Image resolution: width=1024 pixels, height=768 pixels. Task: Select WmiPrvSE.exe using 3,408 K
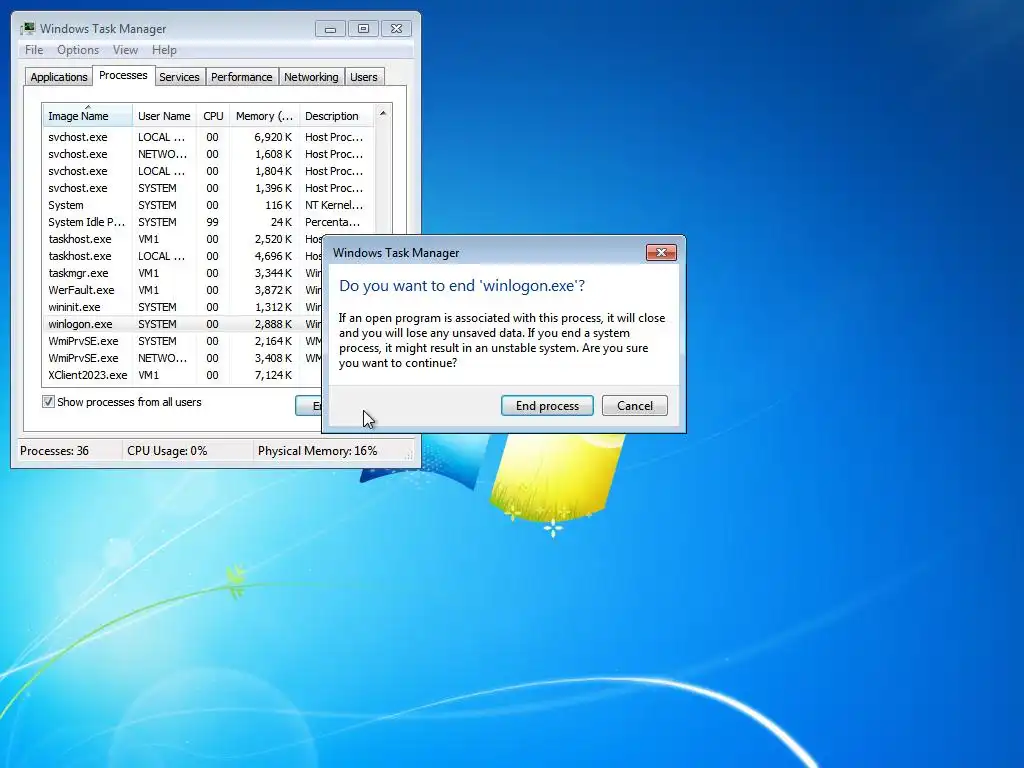point(183,358)
